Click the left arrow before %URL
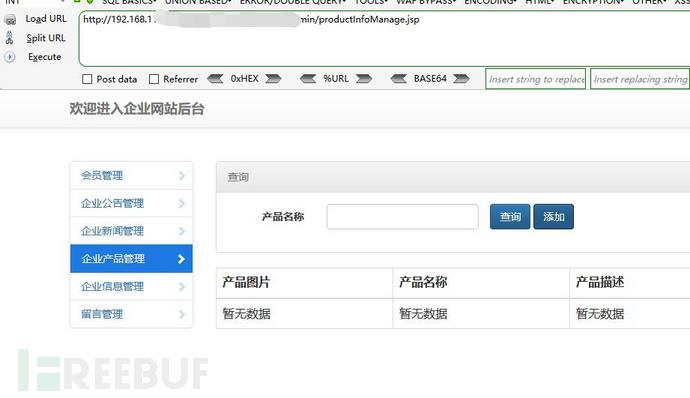Image resolution: width=690 pixels, height=398 pixels. point(308,79)
